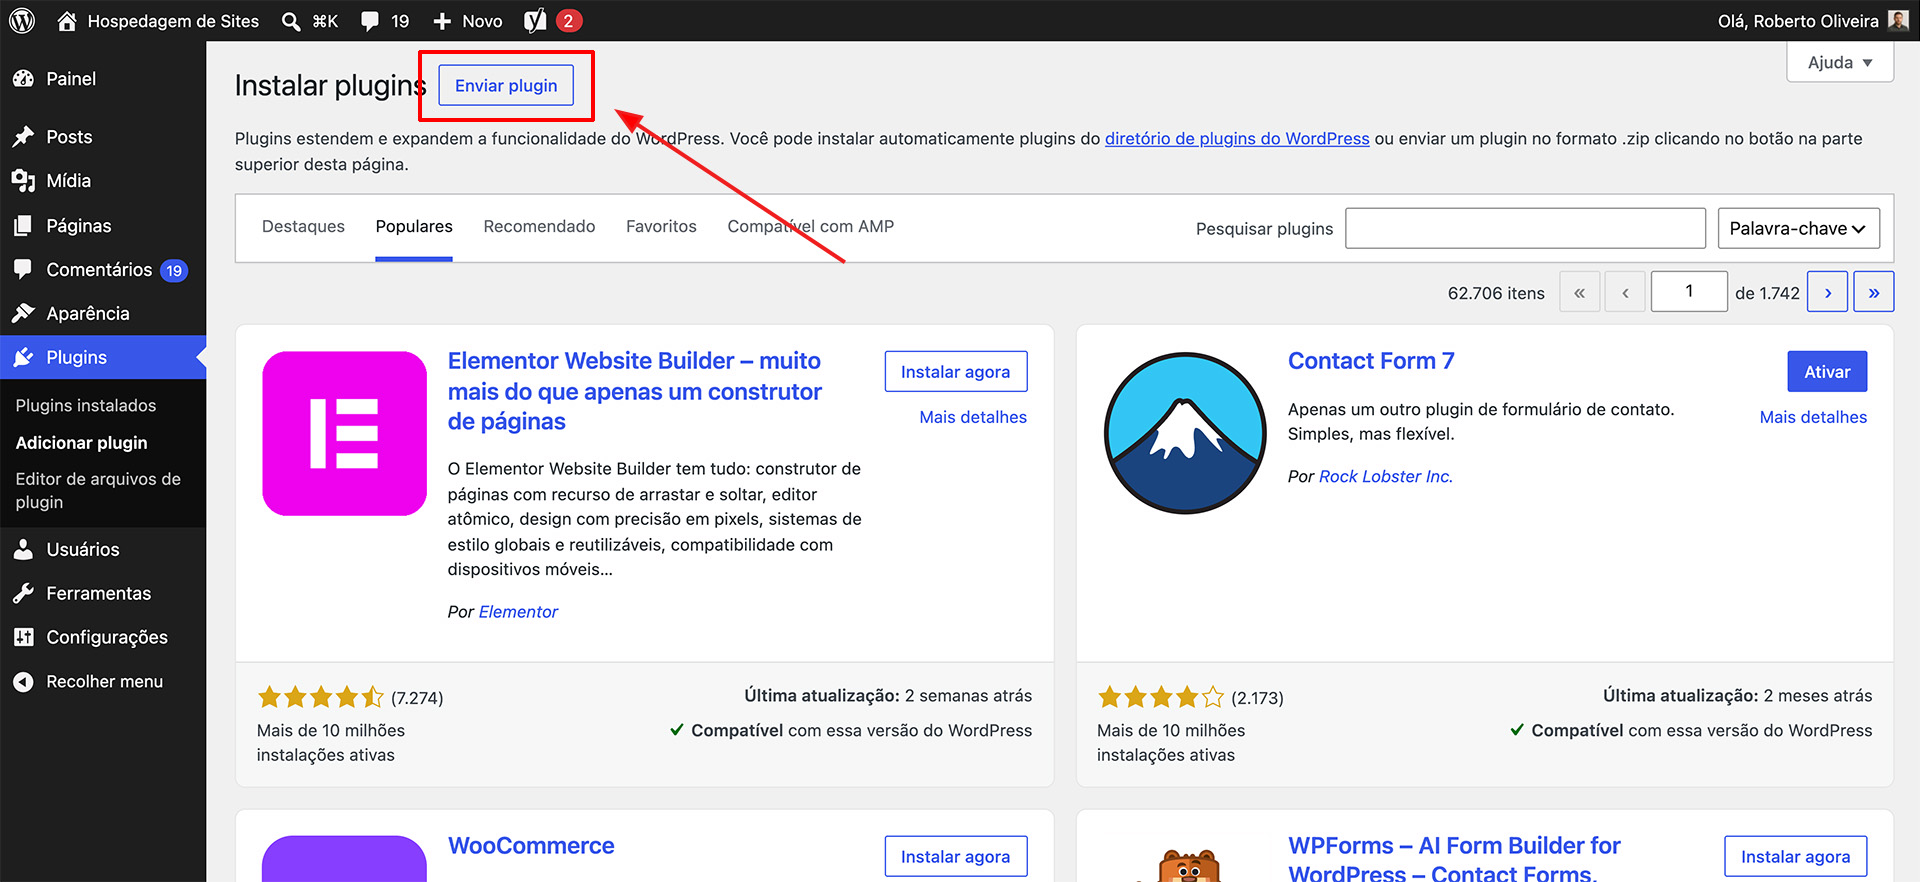Open Plugins instalados submenu item
1920x882 pixels.
click(86, 405)
